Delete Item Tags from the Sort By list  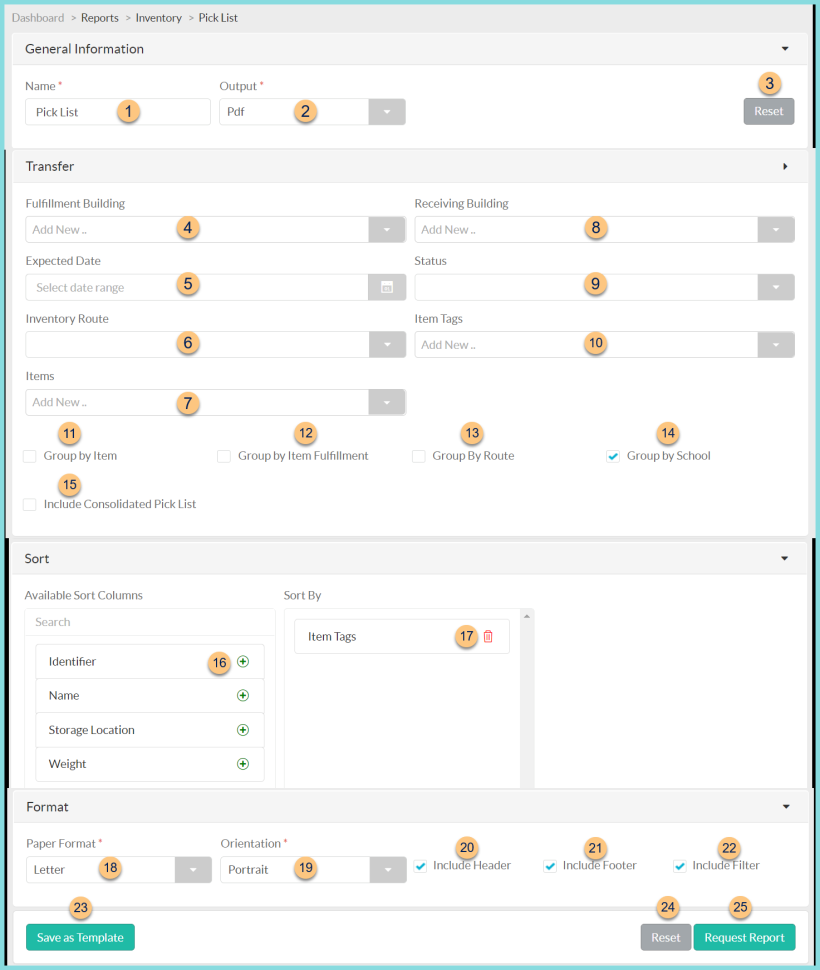coord(488,635)
